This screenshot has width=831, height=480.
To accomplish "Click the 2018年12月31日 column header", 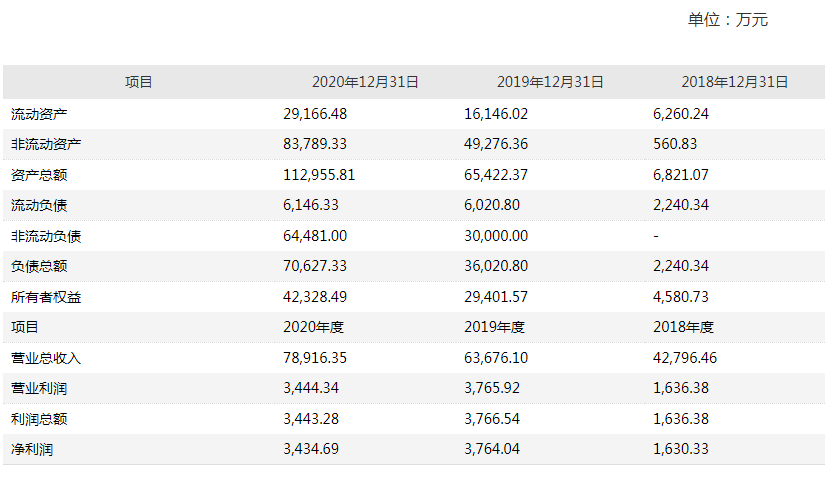I will 735,83.
